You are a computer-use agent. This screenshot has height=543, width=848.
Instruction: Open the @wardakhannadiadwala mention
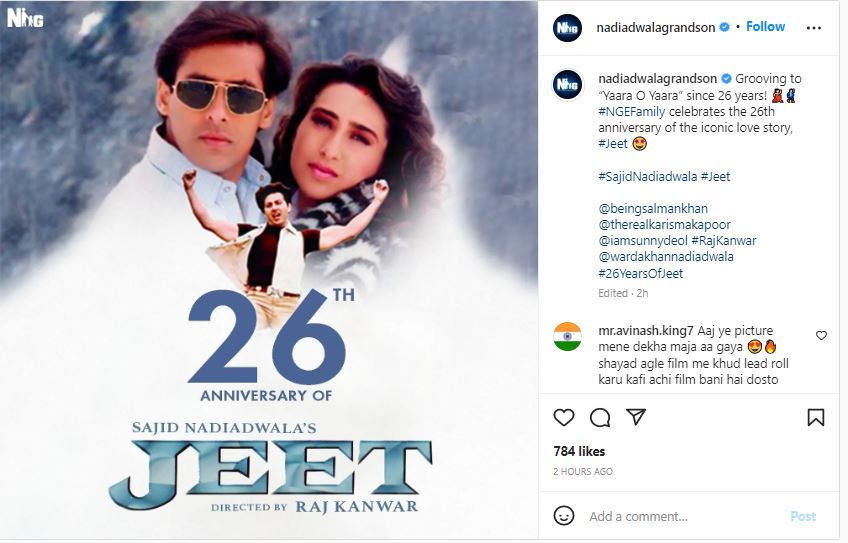pyautogui.click(x=666, y=256)
